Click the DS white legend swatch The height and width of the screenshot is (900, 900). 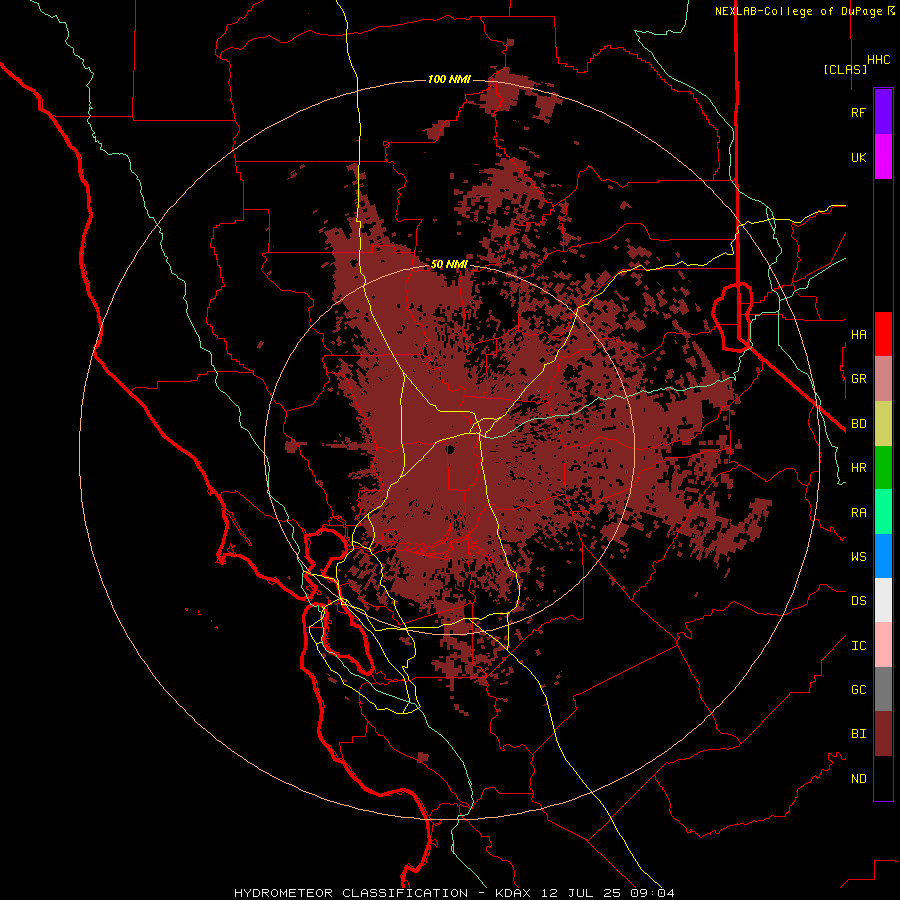[883, 600]
